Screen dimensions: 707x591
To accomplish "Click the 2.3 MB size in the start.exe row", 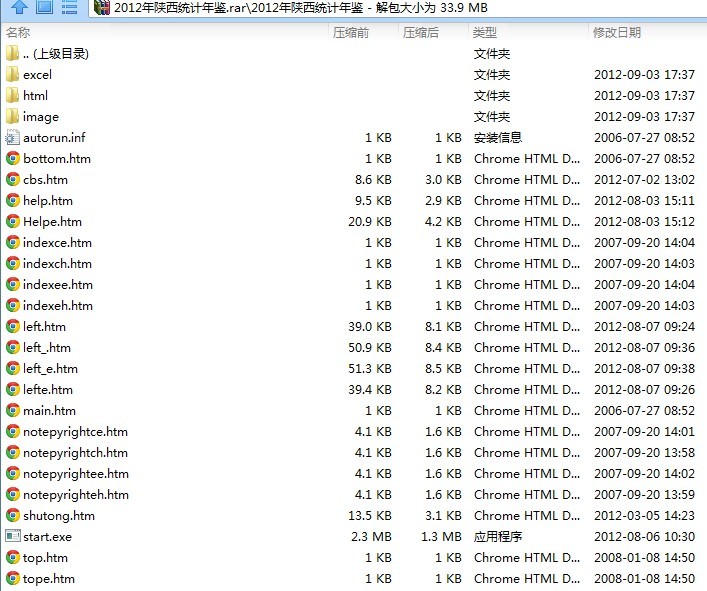I will [x=371, y=536].
